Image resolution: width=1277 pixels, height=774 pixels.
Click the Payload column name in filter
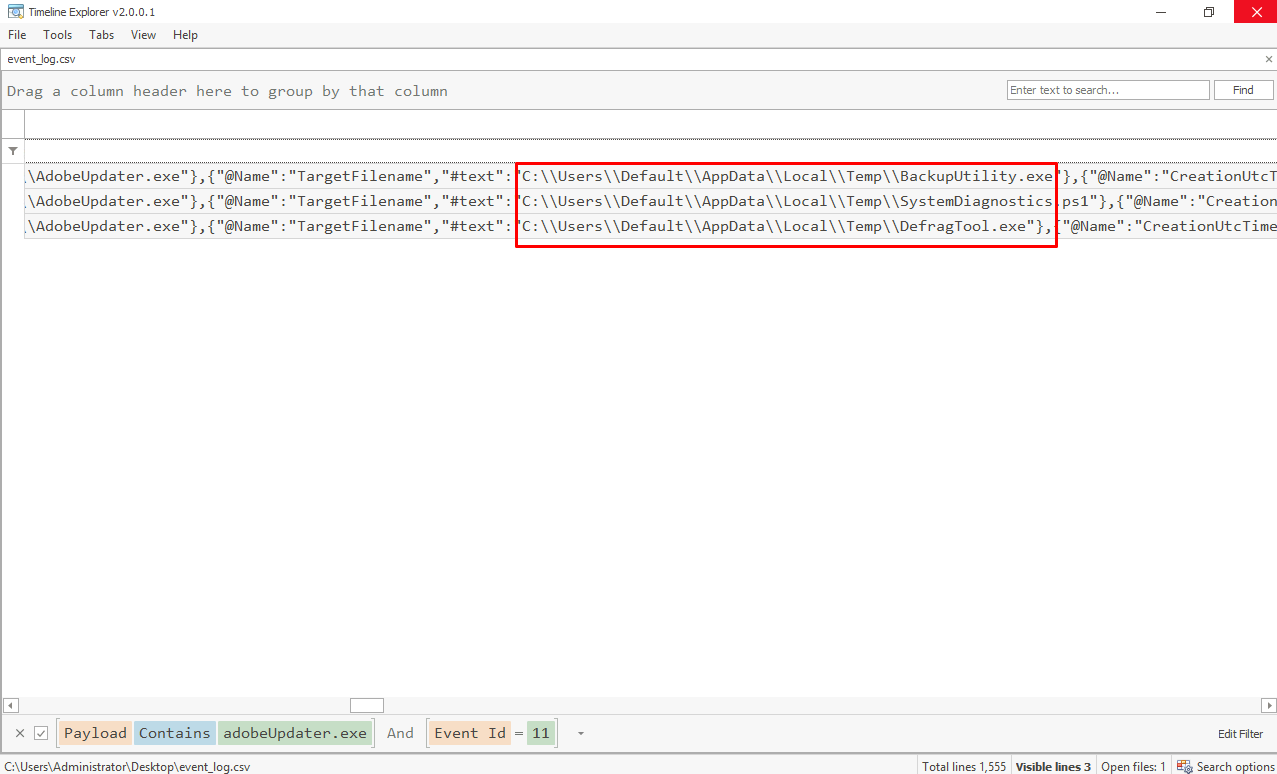pos(95,733)
